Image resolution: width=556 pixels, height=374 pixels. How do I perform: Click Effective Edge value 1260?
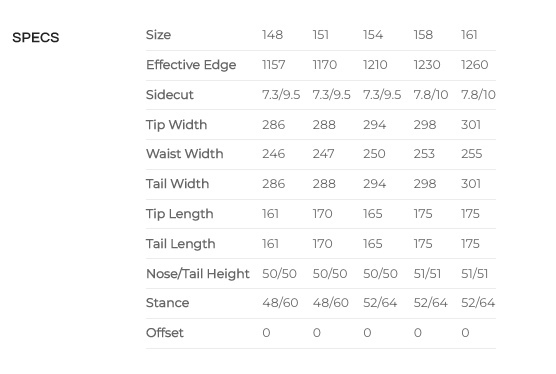[474, 65]
